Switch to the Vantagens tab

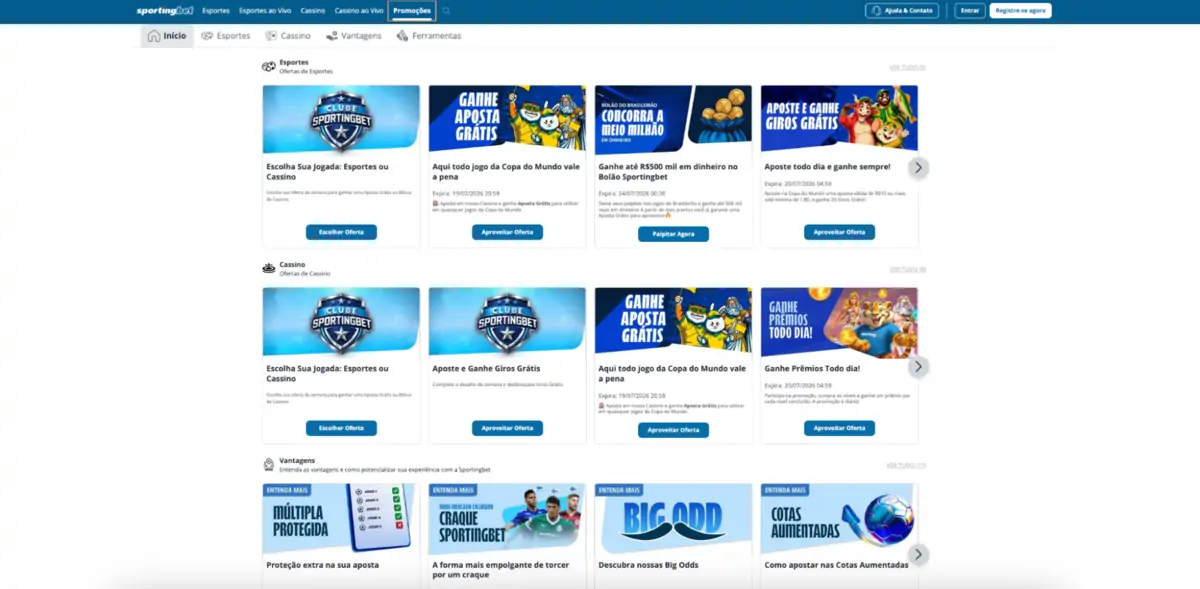point(354,36)
